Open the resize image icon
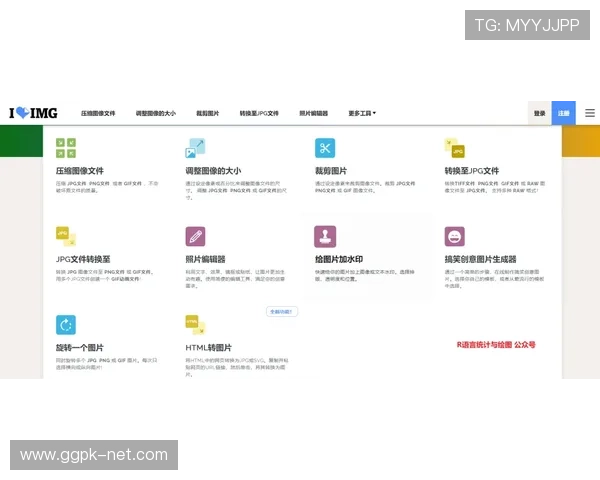The image size is (600, 480). 196,148
